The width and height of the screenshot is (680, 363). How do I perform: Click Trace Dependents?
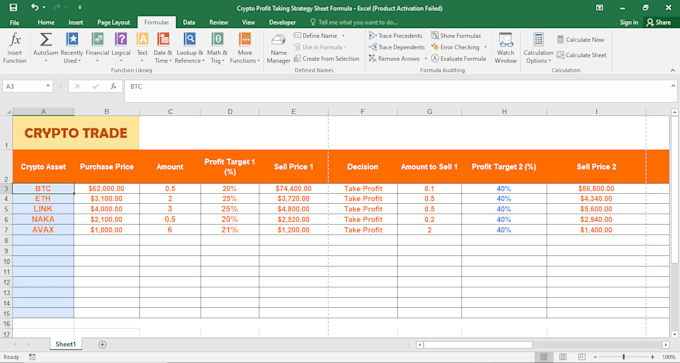click(x=396, y=47)
